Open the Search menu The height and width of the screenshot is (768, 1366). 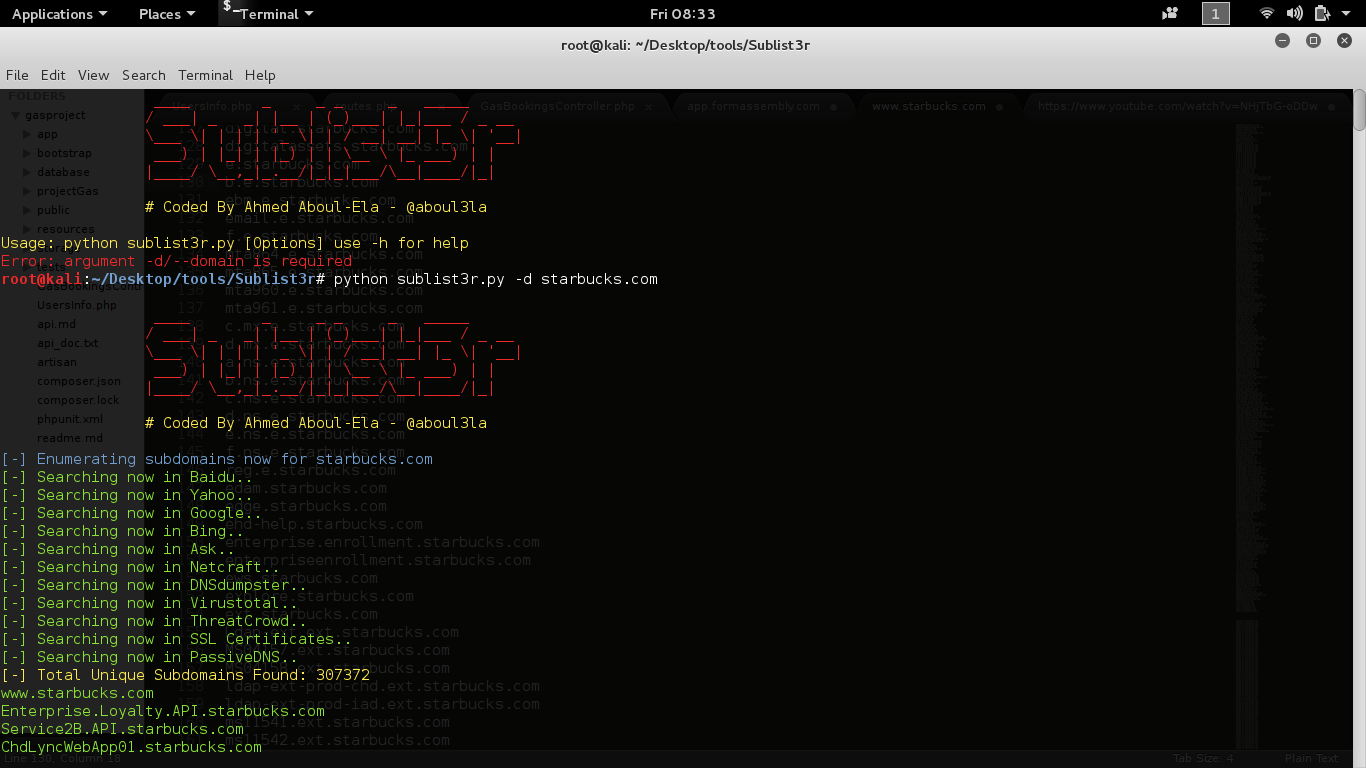click(144, 75)
